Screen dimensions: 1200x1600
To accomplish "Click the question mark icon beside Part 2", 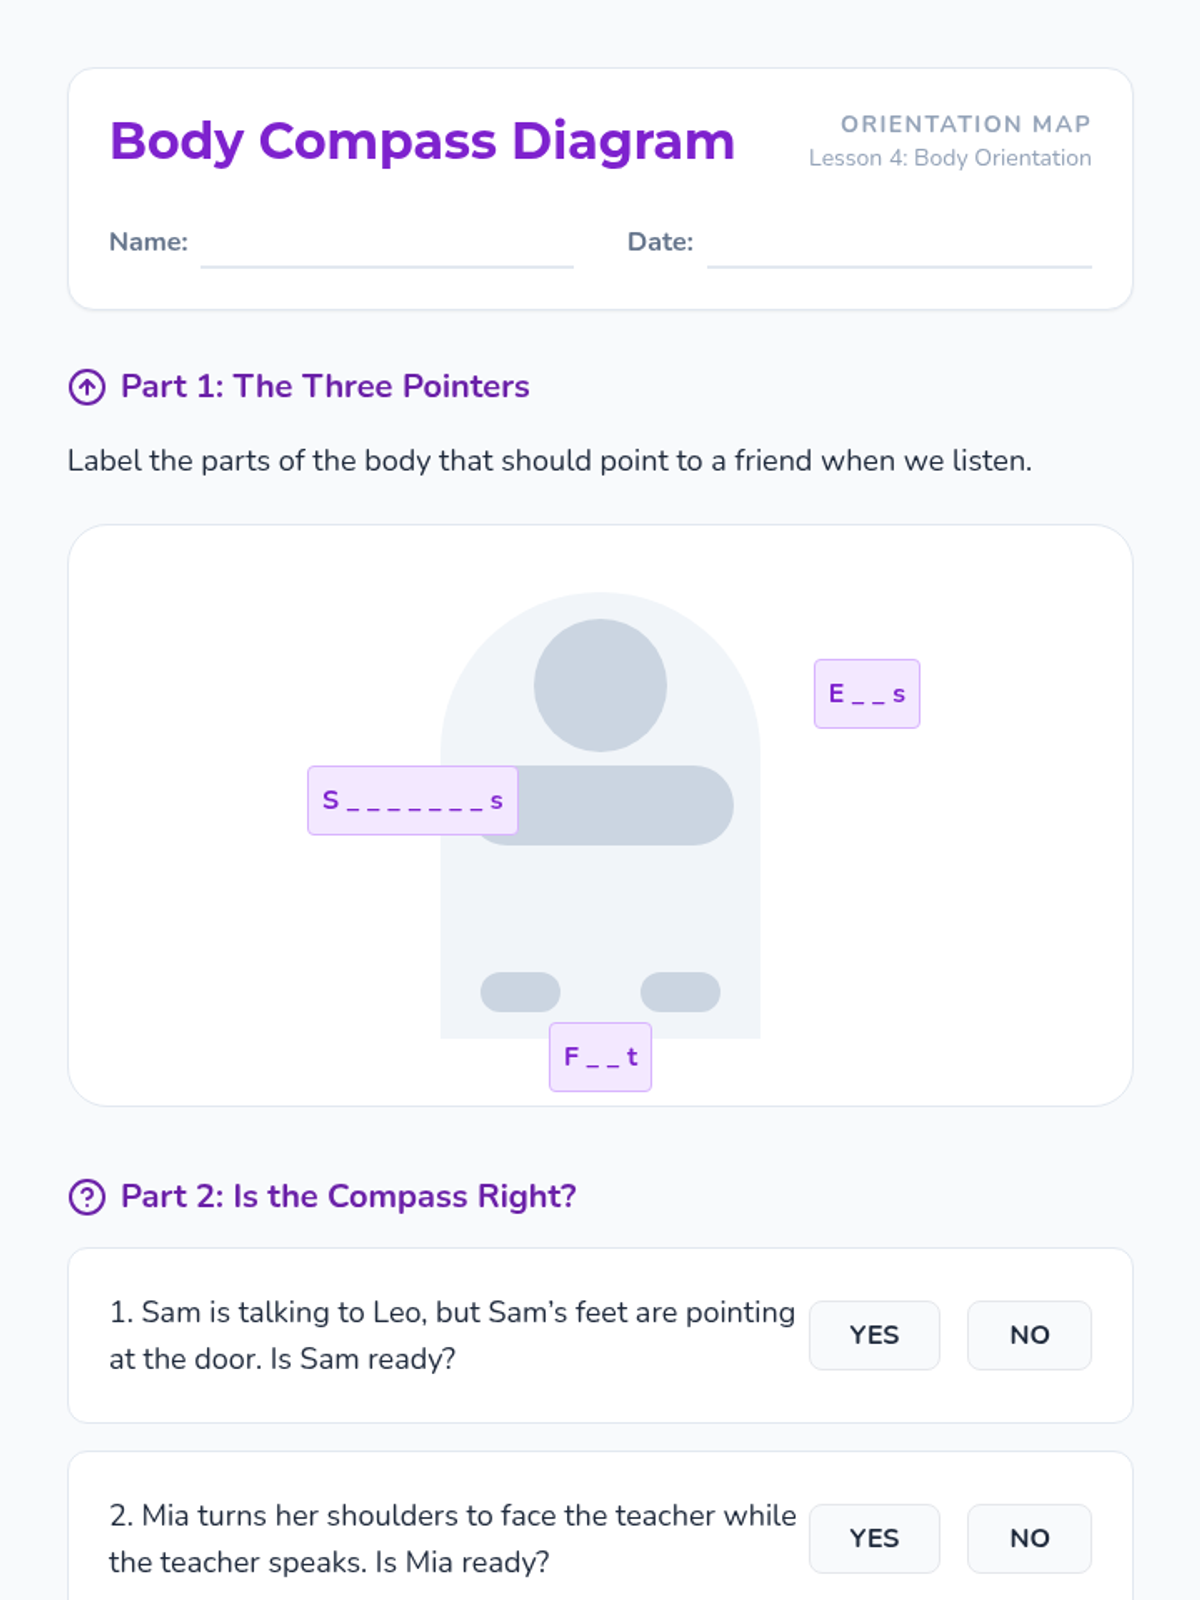I will [x=87, y=1197].
